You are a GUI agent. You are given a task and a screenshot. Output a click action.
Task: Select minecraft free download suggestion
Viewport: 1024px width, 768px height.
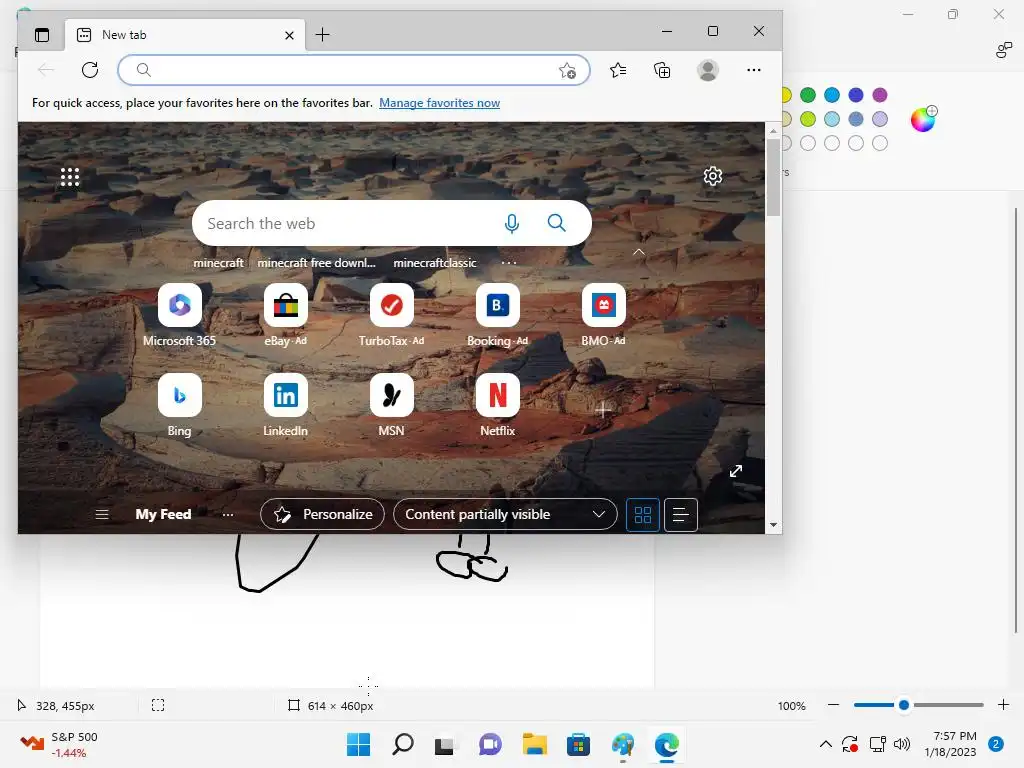coord(316,263)
